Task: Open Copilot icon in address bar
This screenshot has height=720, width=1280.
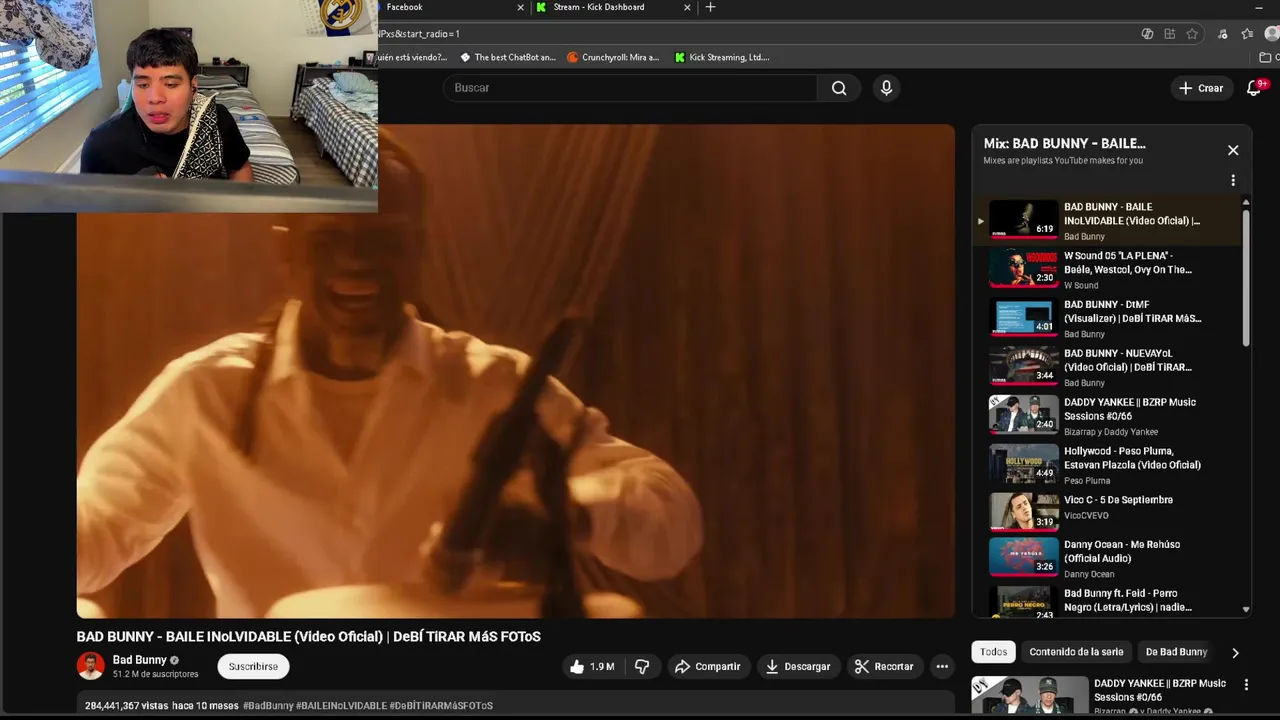Action: [1147, 34]
